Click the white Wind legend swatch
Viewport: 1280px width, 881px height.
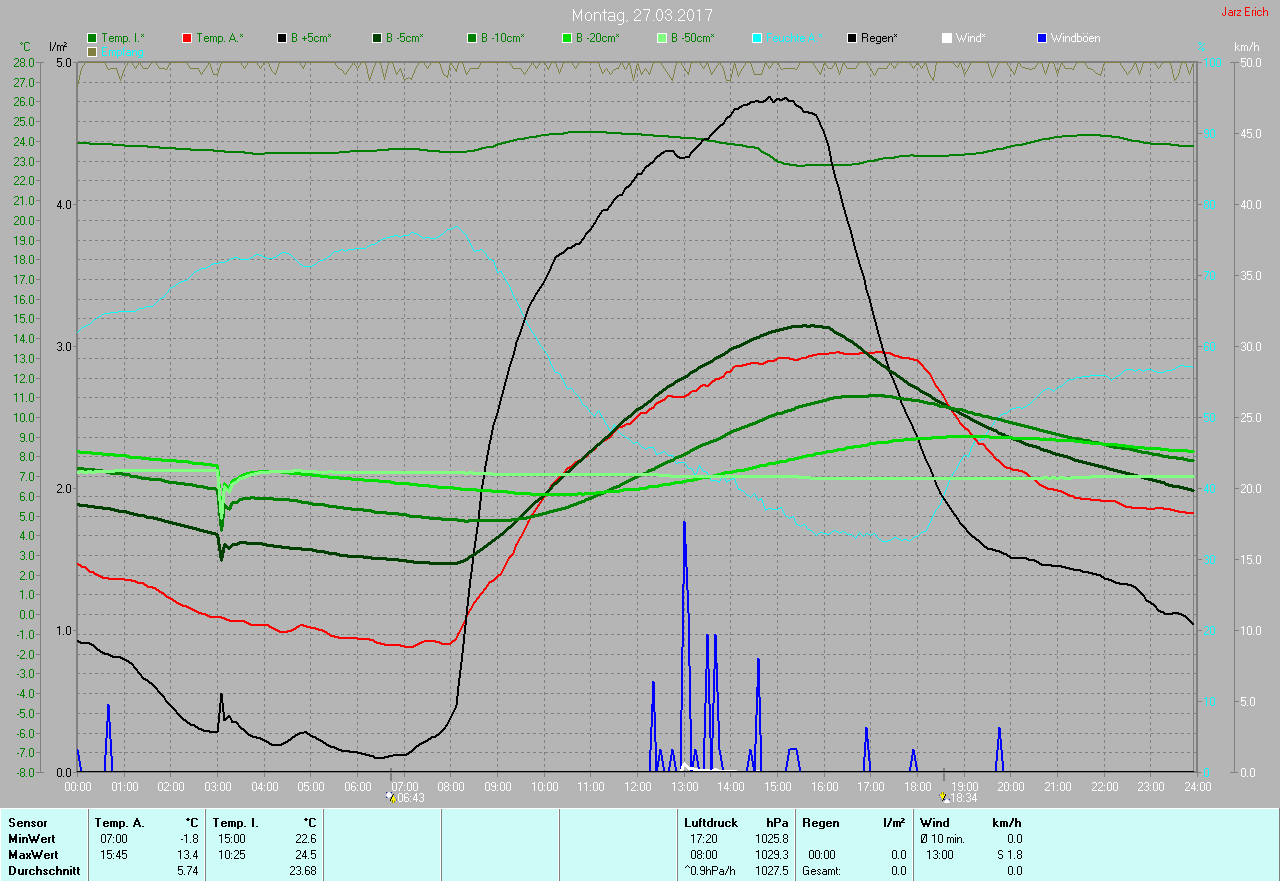(946, 38)
